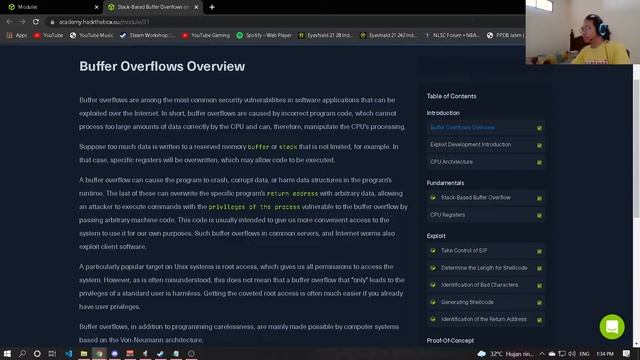This screenshot has height=360, width=640.
Task: Click cube icon beside Take Control of EIP
Action: pos(433,251)
